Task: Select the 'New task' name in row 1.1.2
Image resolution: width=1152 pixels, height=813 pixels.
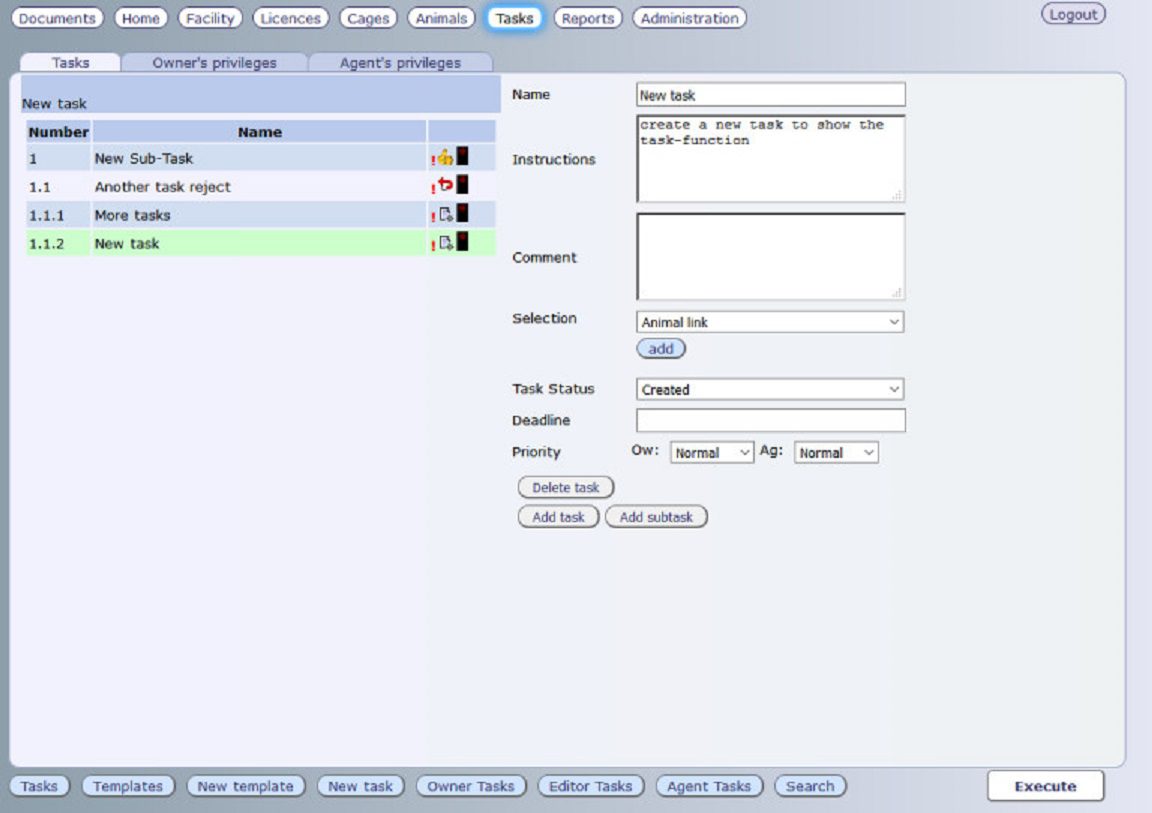Action: (x=126, y=243)
